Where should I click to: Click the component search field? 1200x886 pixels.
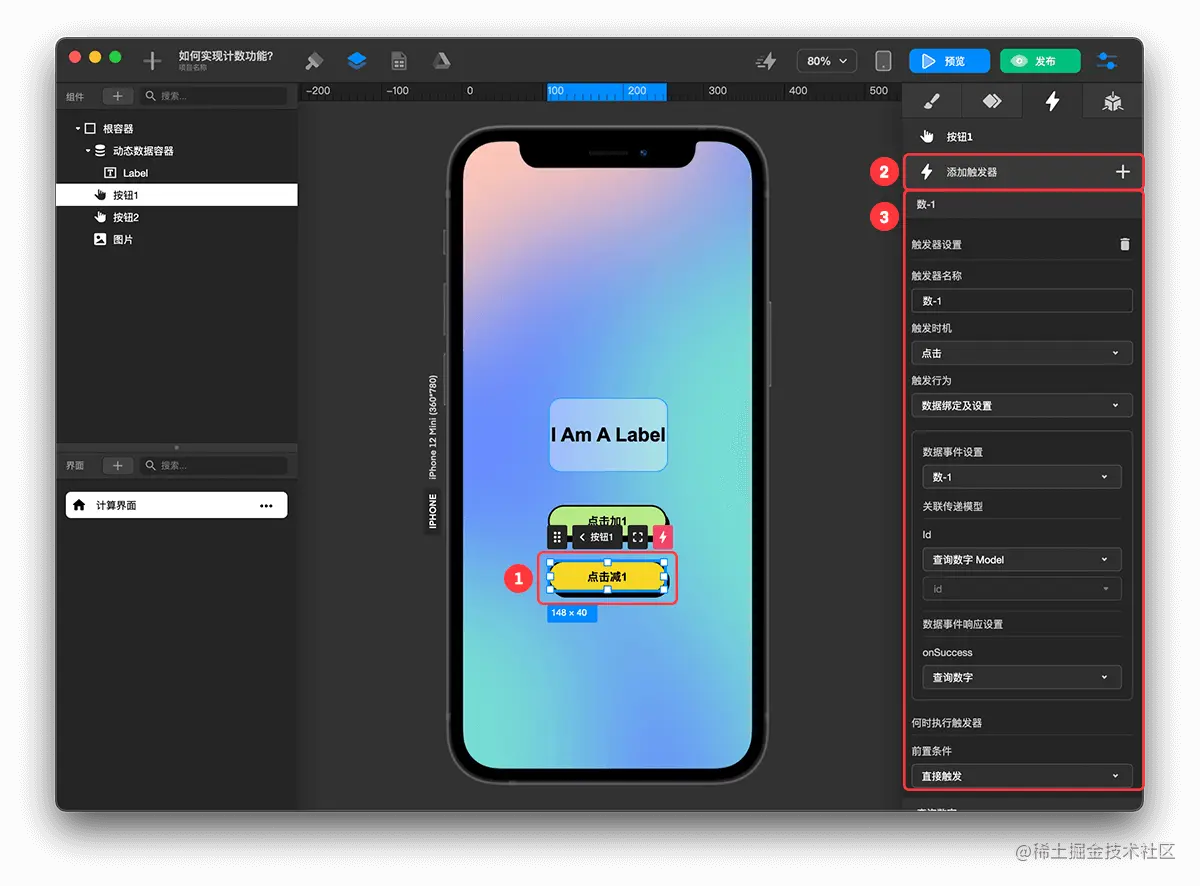tap(212, 96)
